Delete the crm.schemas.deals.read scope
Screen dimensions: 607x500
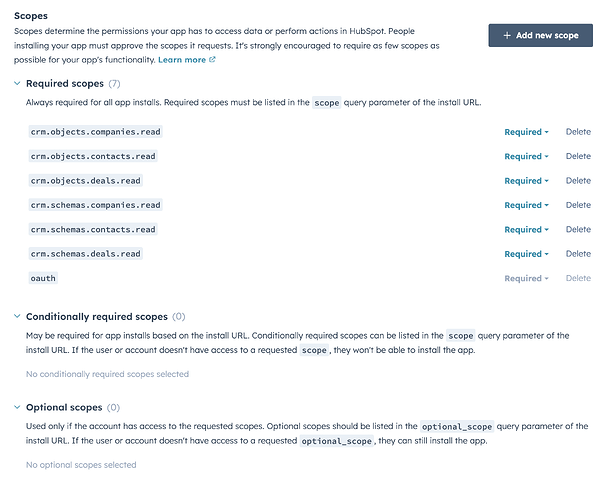click(x=578, y=254)
